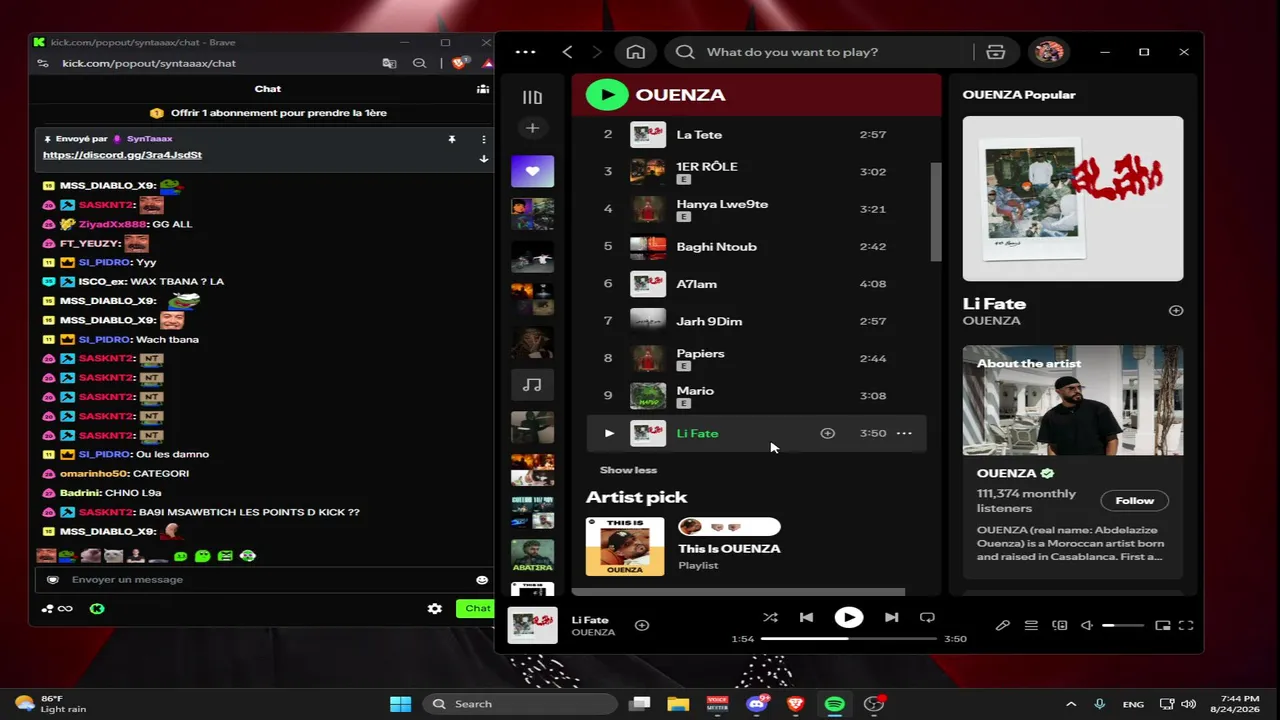The image size is (1280, 720).
Task: Enter Spotify fullscreen mode icon
Action: 1186,626
